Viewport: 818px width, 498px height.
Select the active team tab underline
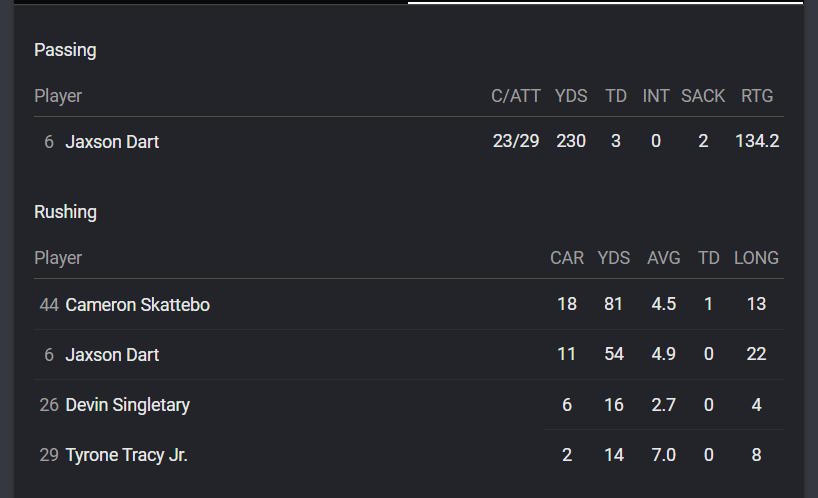pos(605,2)
